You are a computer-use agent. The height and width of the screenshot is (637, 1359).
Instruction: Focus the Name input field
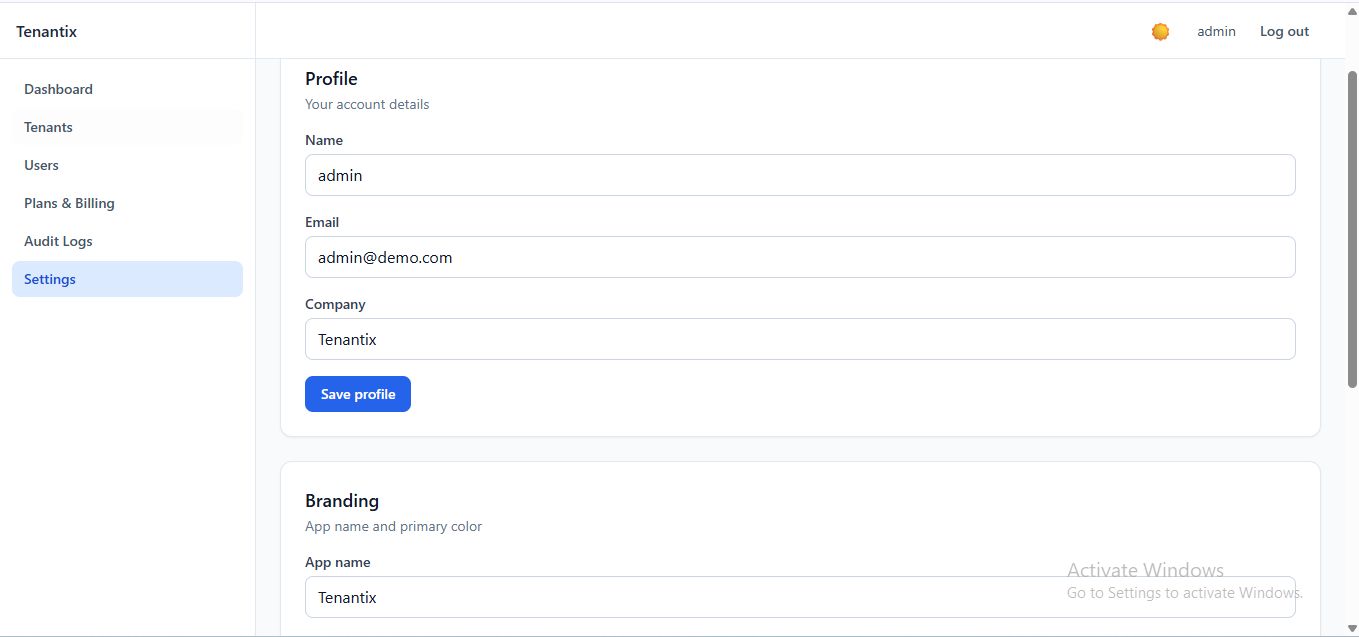coord(800,175)
